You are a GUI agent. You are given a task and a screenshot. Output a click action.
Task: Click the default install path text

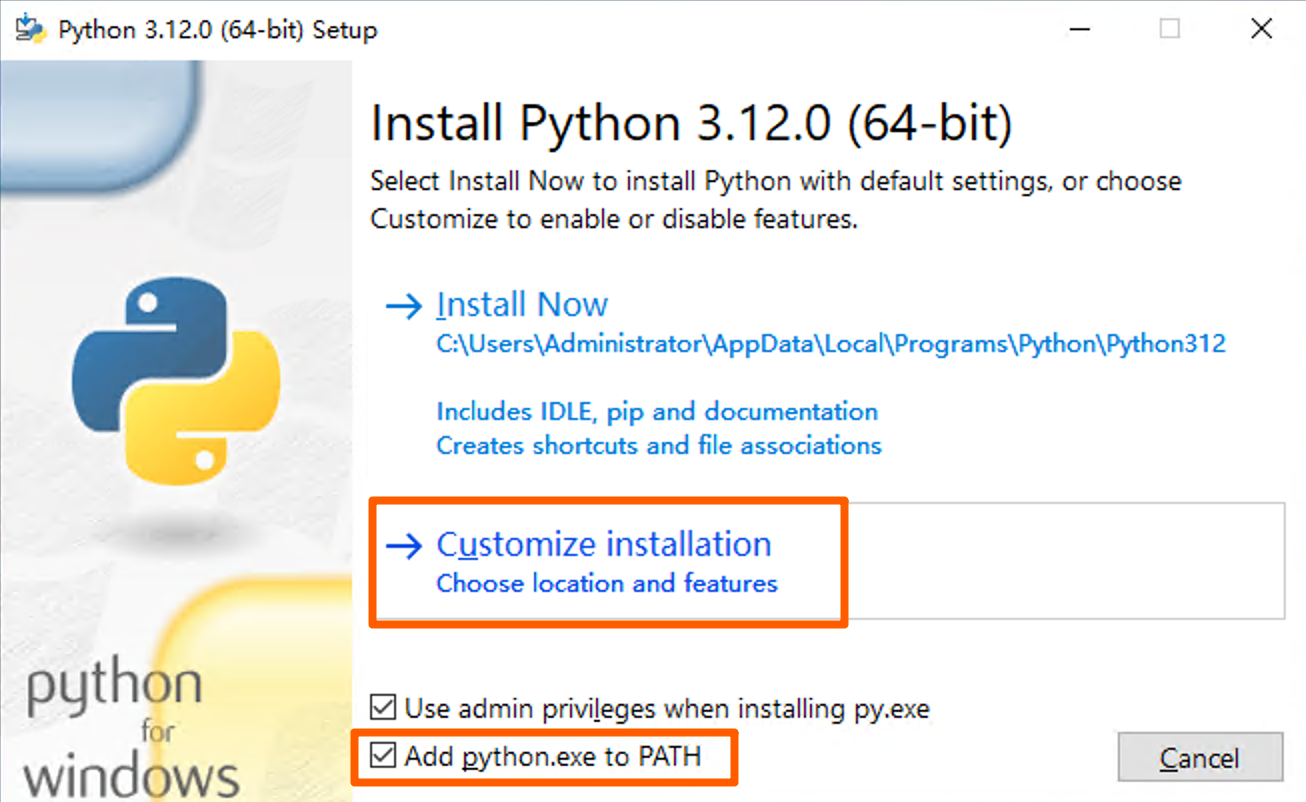(830, 344)
